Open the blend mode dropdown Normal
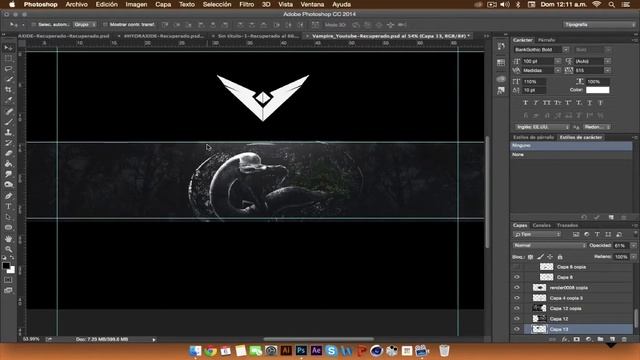This screenshot has width=640, height=360. (549, 245)
